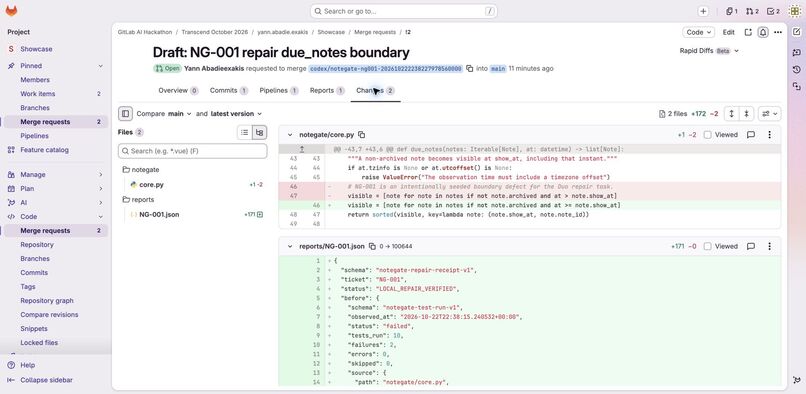Click the Search or go to field
Image resolution: width=806 pixels, height=394 pixels.
tap(404, 11)
